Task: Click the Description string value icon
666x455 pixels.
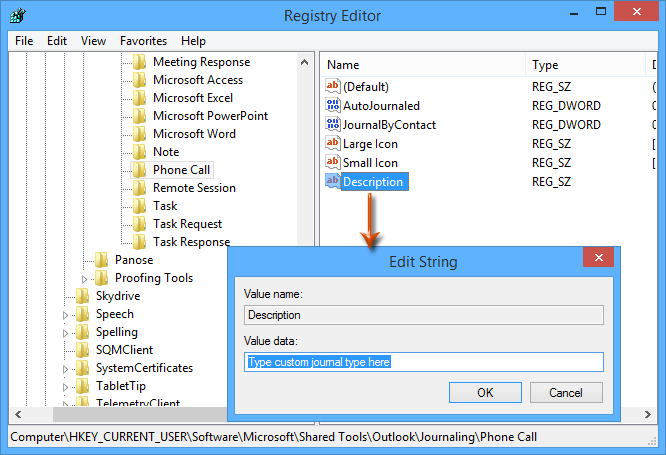Action: [333, 182]
